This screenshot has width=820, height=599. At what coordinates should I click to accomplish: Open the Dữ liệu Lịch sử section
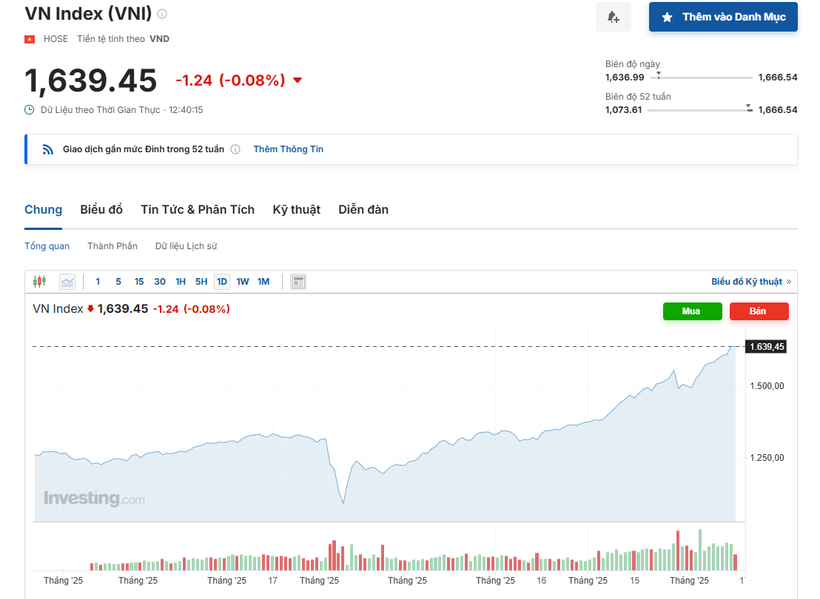(x=186, y=245)
